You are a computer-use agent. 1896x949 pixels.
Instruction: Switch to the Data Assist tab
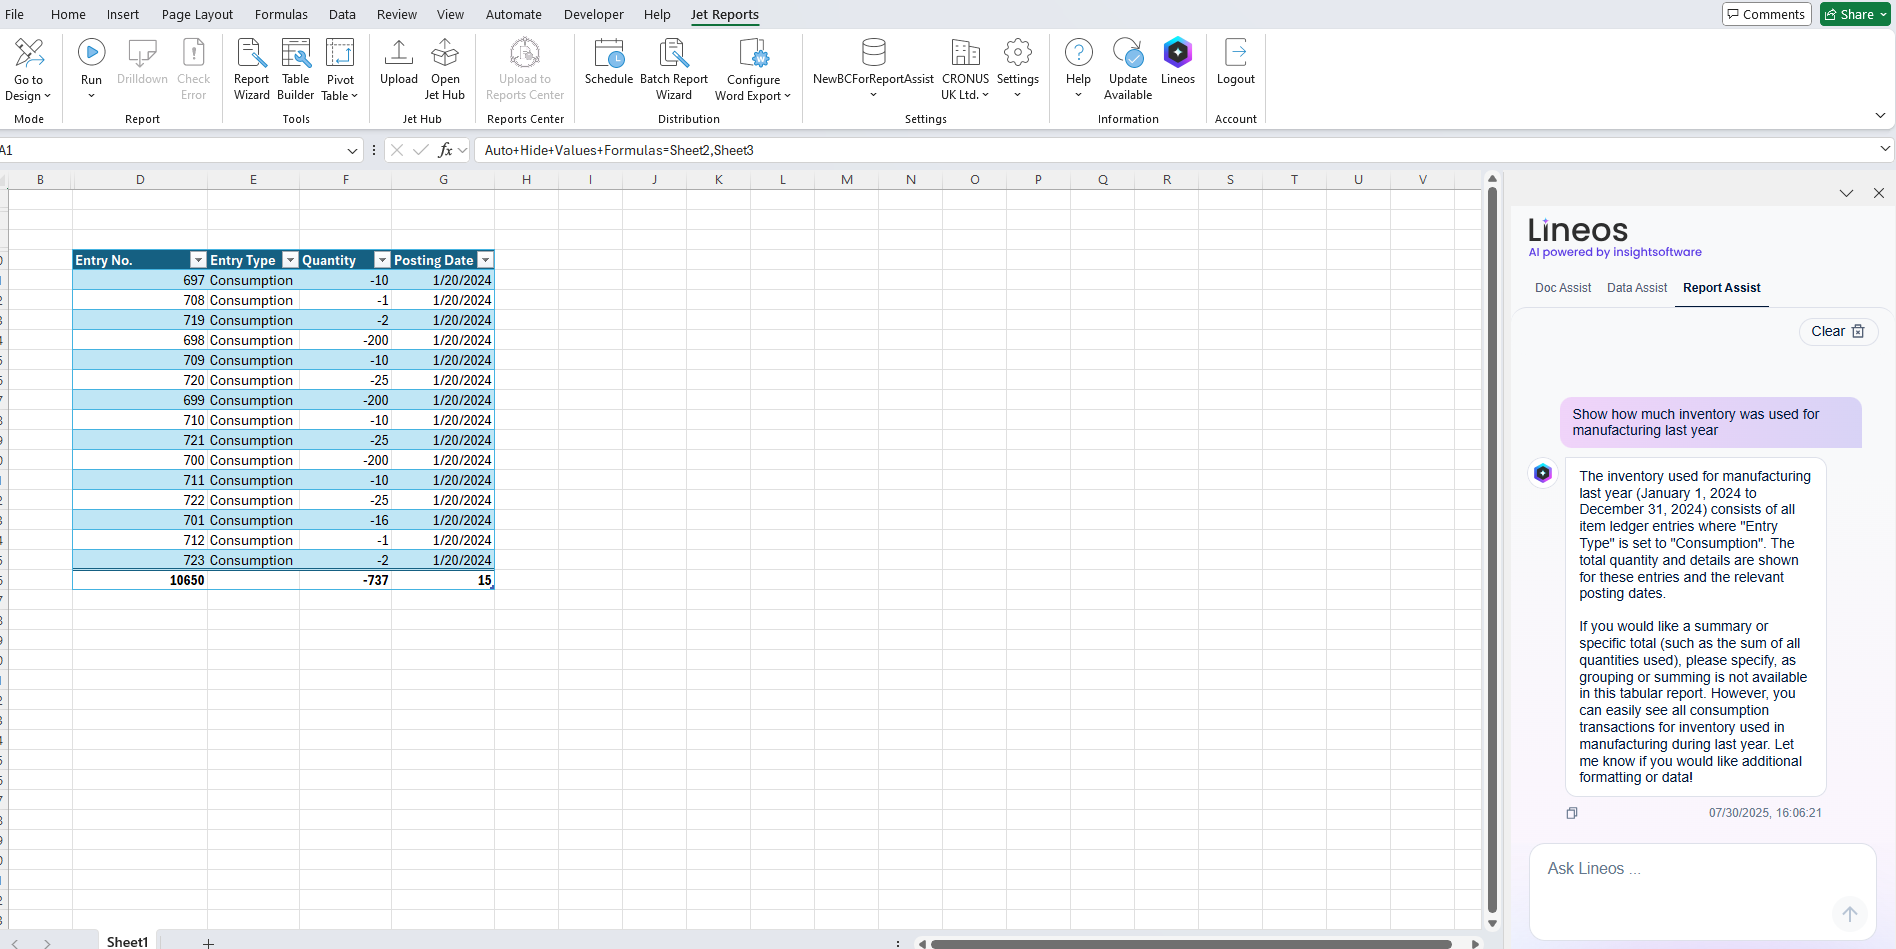(x=1636, y=288)
